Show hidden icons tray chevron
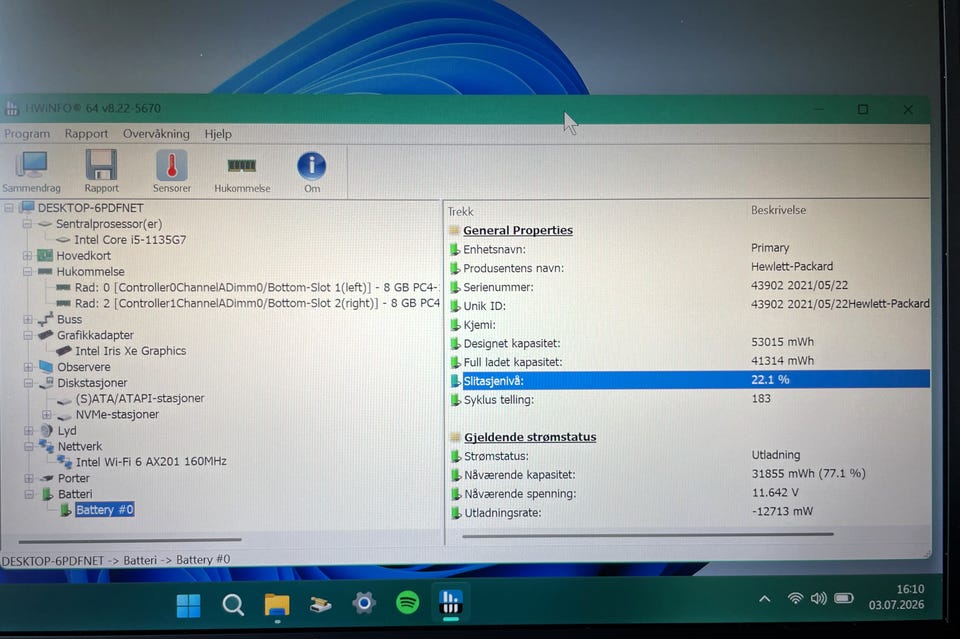960x639 pixels. click(x=765, y=599)
